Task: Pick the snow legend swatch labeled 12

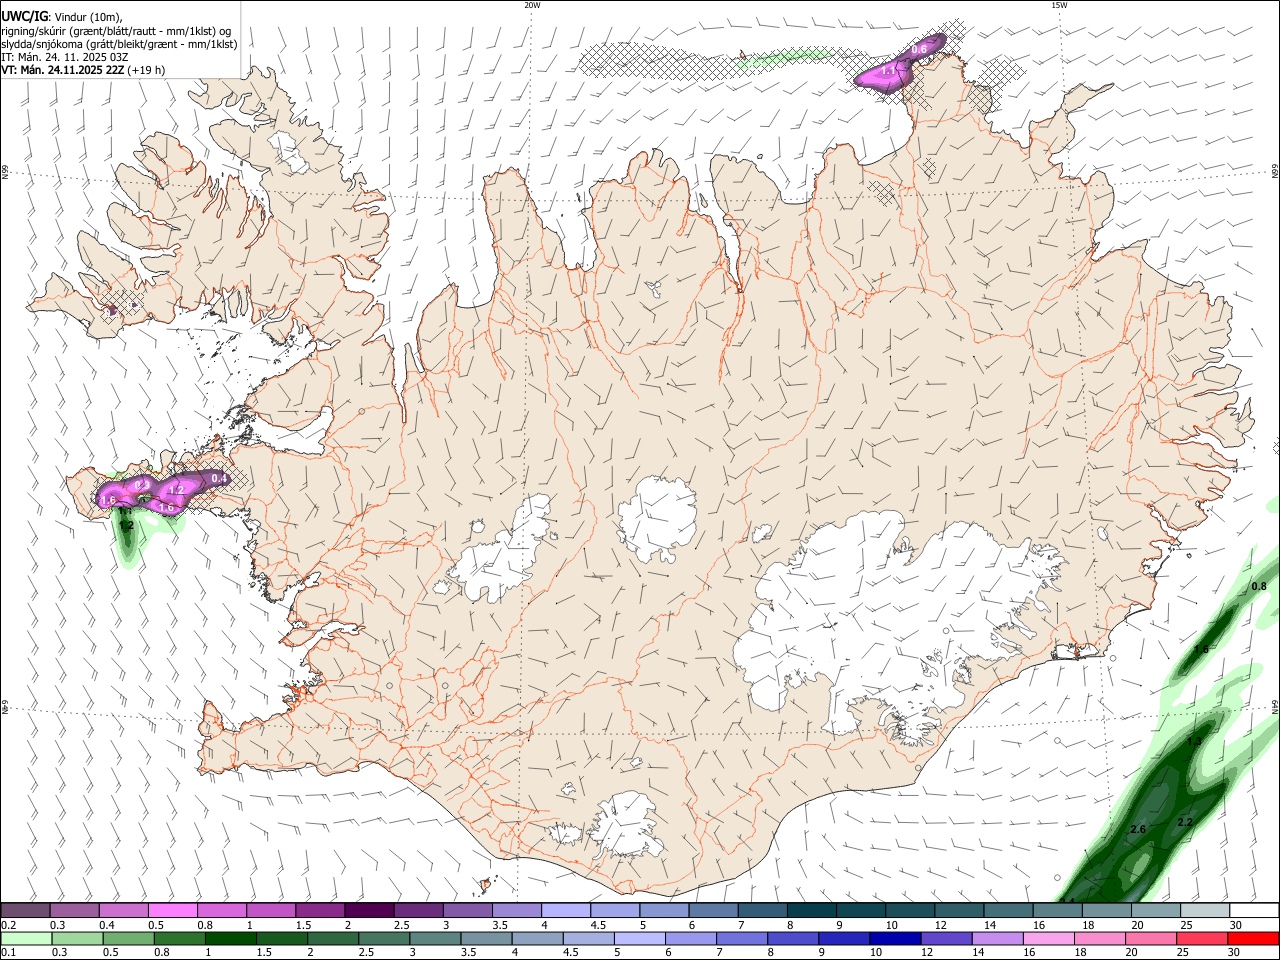Action: (960, 910)
